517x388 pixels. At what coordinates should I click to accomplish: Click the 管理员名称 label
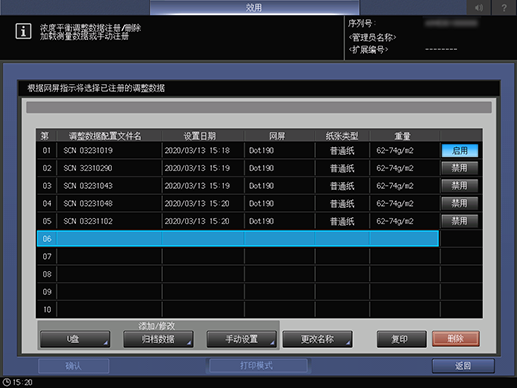click(372, 37)
